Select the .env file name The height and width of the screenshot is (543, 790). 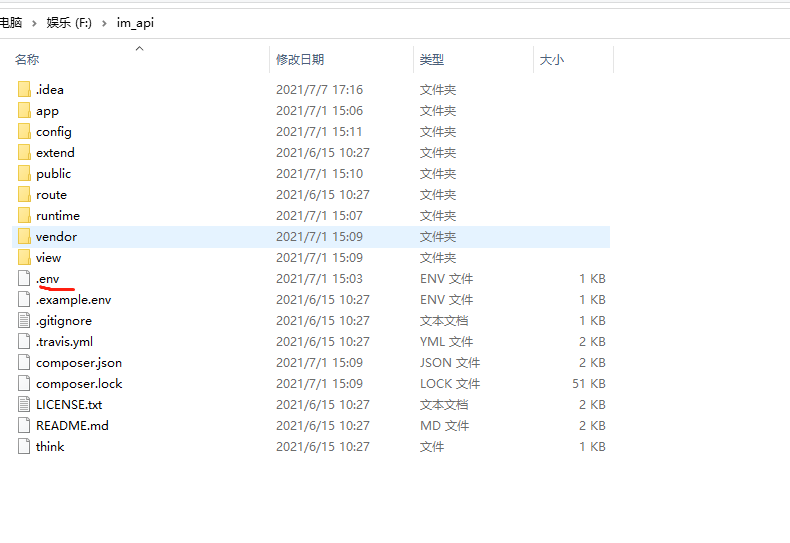pos(48,279)
